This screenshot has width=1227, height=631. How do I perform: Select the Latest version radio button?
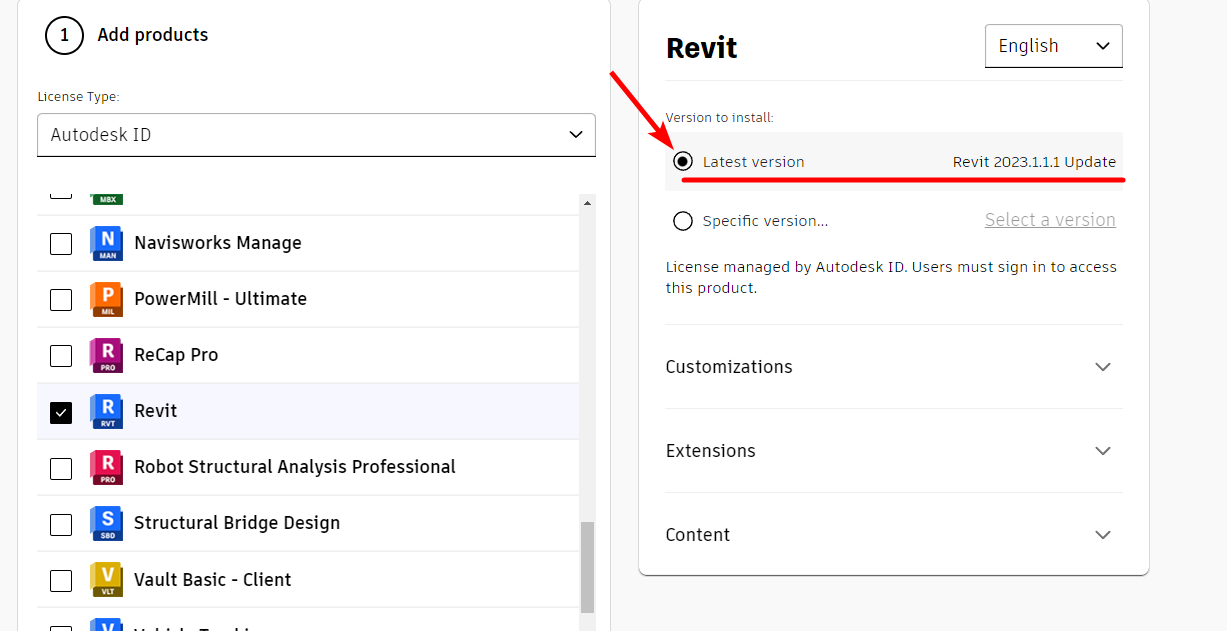683,161
